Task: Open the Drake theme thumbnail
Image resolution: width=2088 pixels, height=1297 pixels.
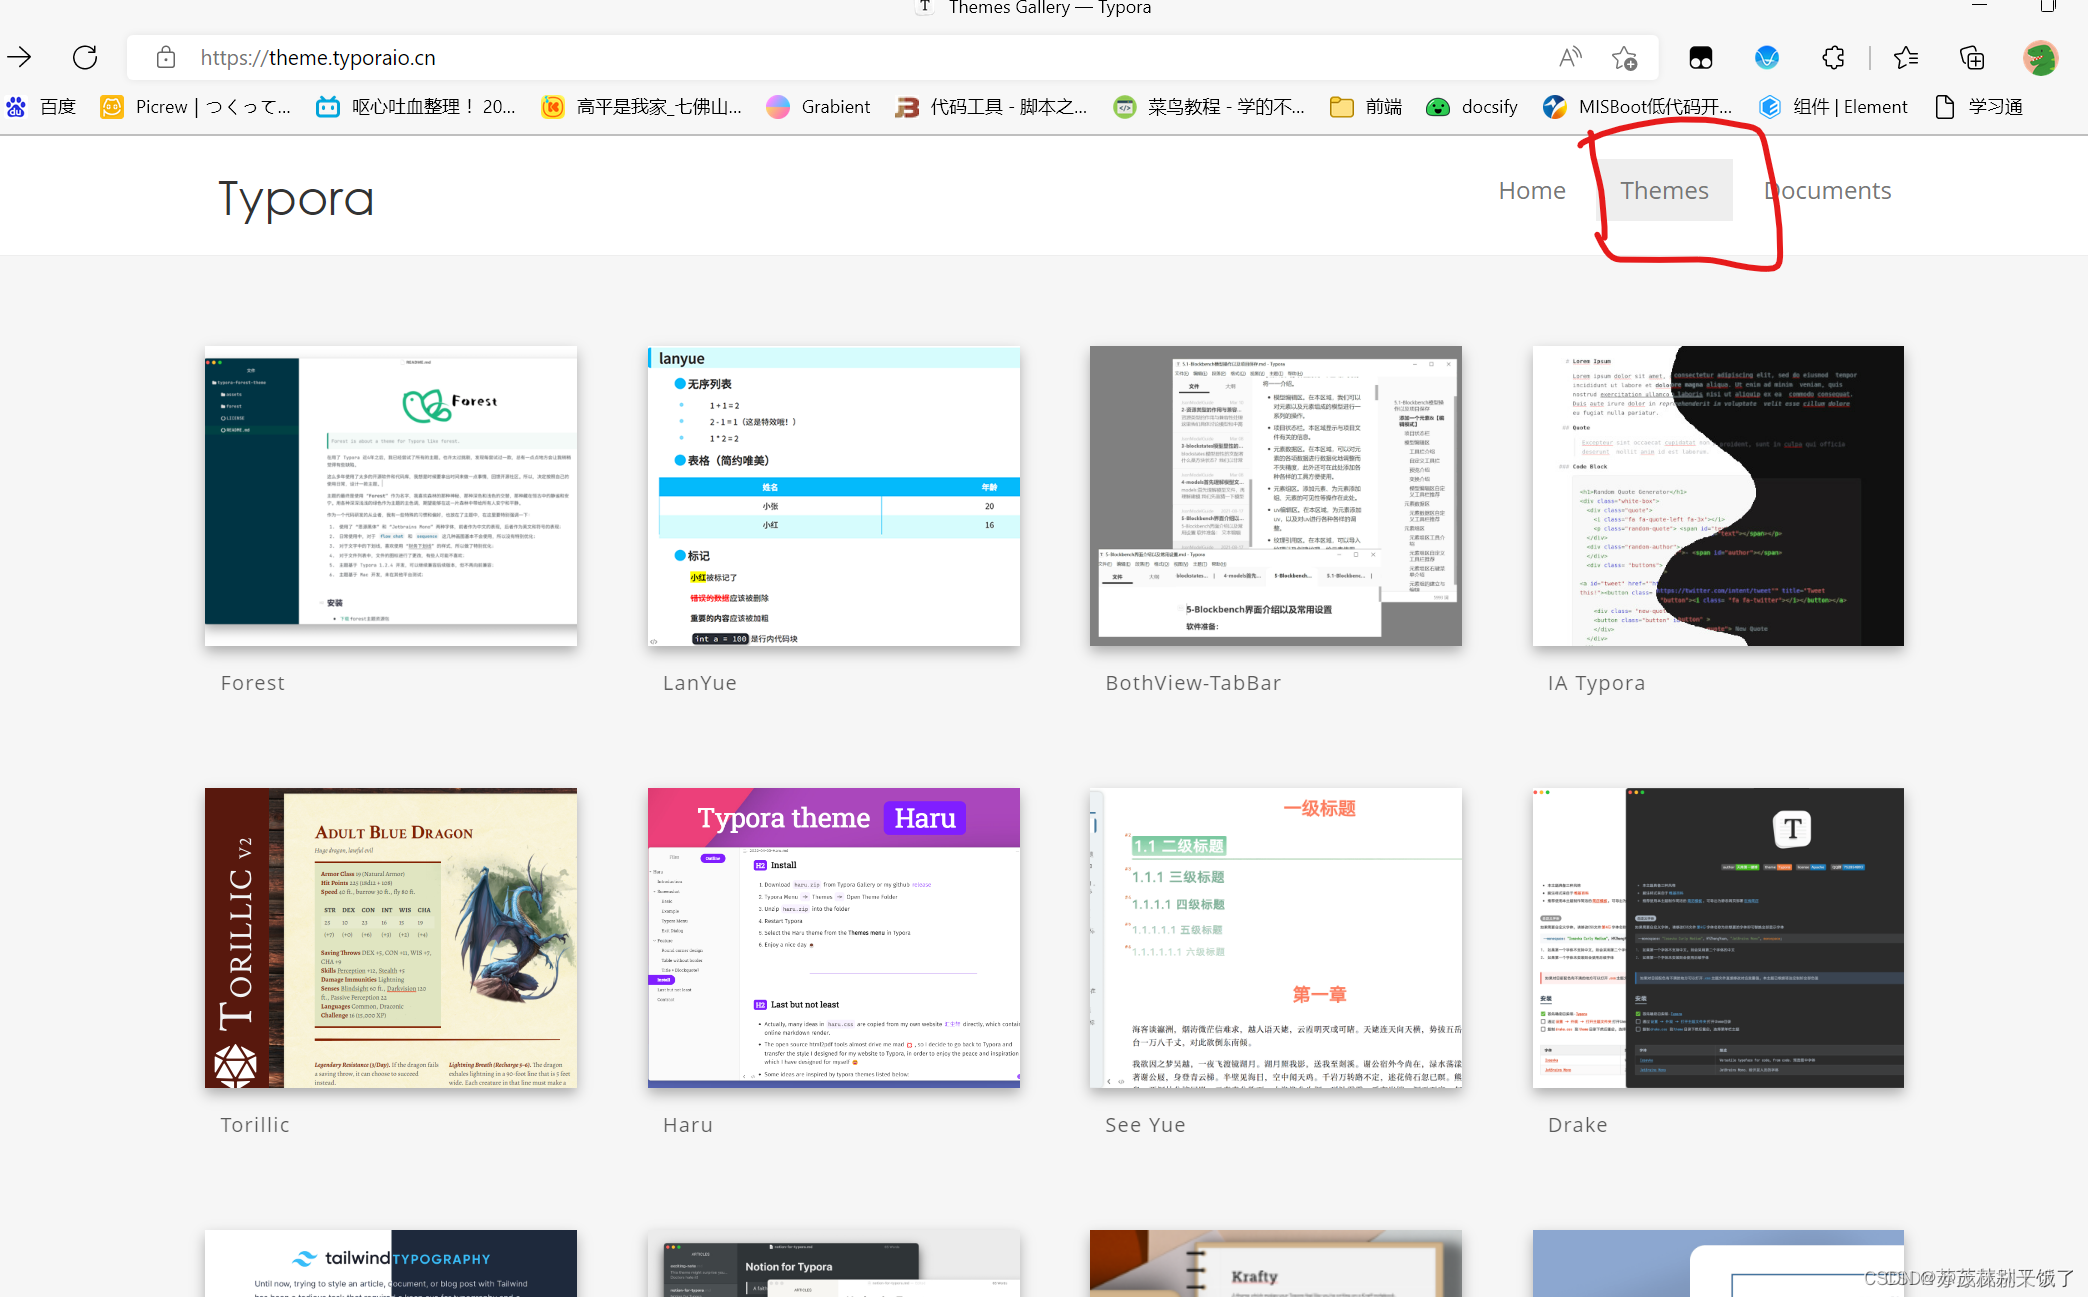Action: [1718, 938]
